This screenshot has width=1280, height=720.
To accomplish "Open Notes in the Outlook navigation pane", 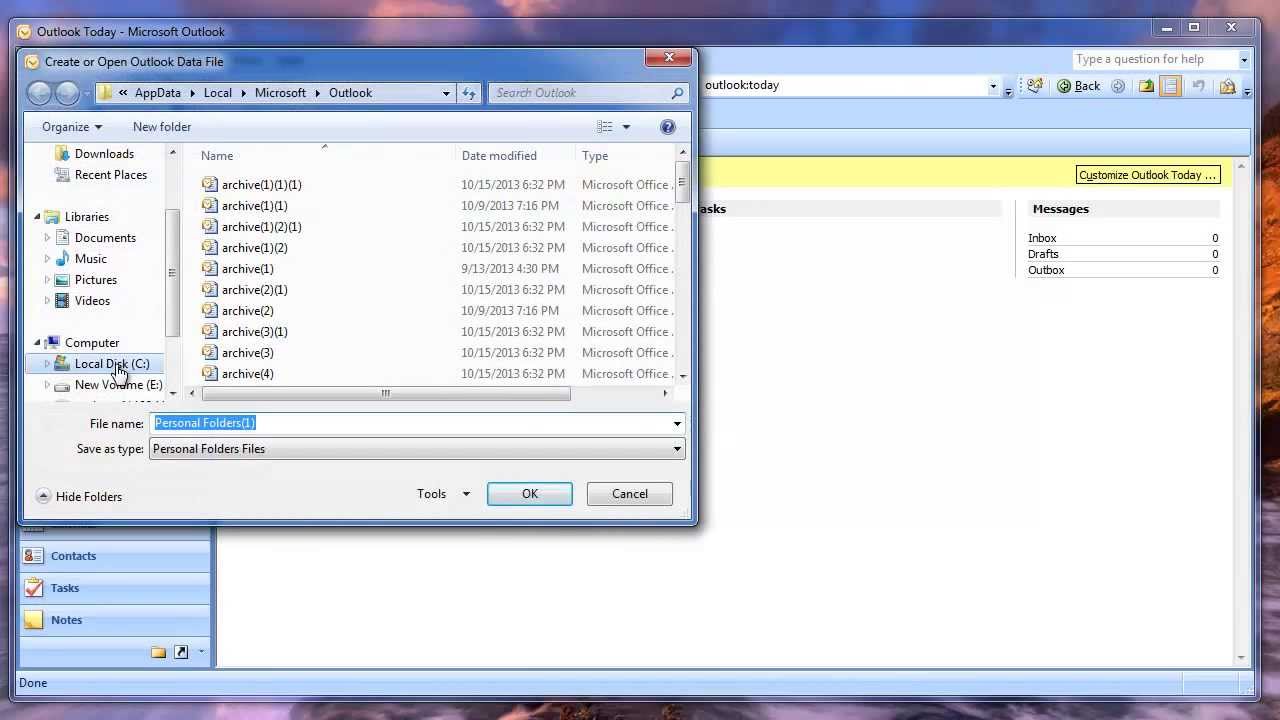I will tap(66, 620).
